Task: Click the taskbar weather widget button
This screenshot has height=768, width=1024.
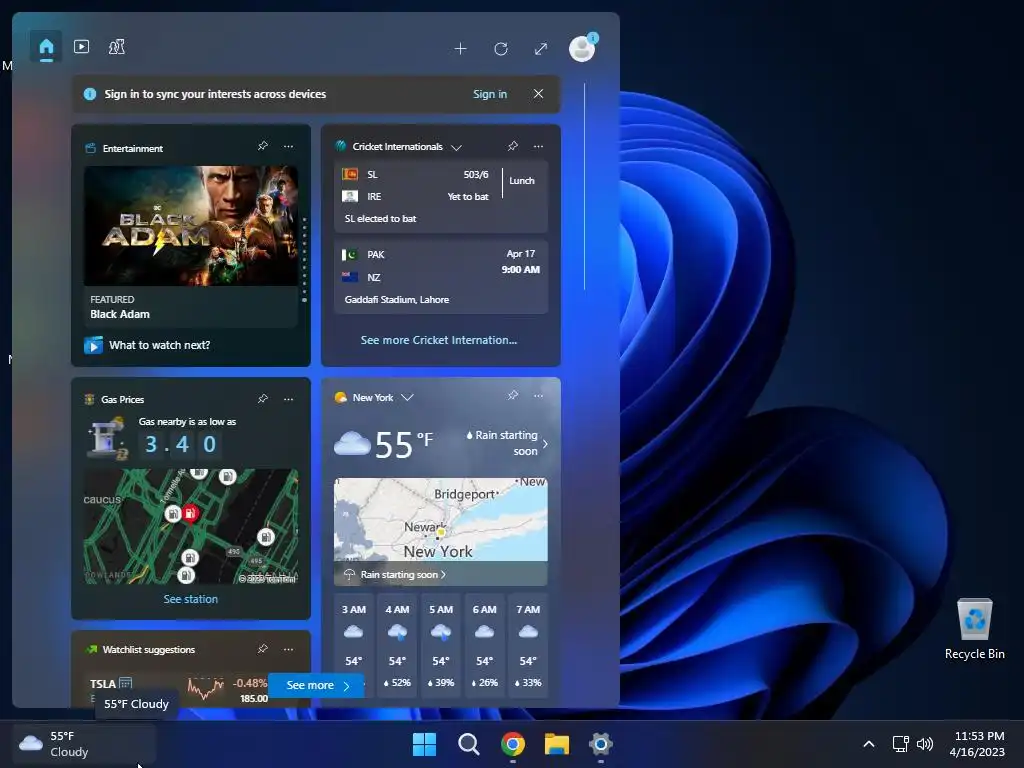Action: pyautogui.click(x=85, y=744)
